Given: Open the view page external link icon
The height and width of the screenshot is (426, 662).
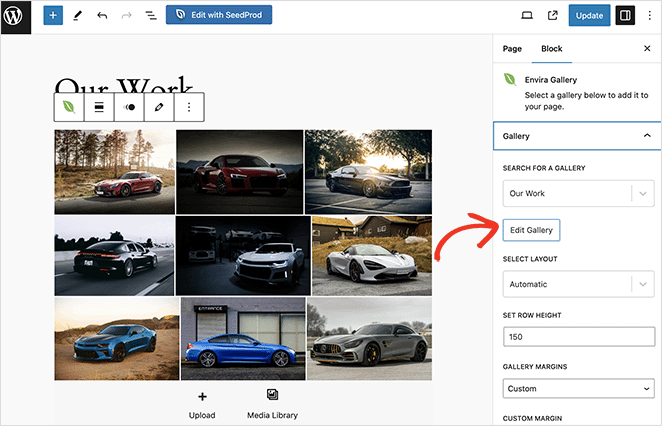Looking at the screenshot, I should (553, 16).
